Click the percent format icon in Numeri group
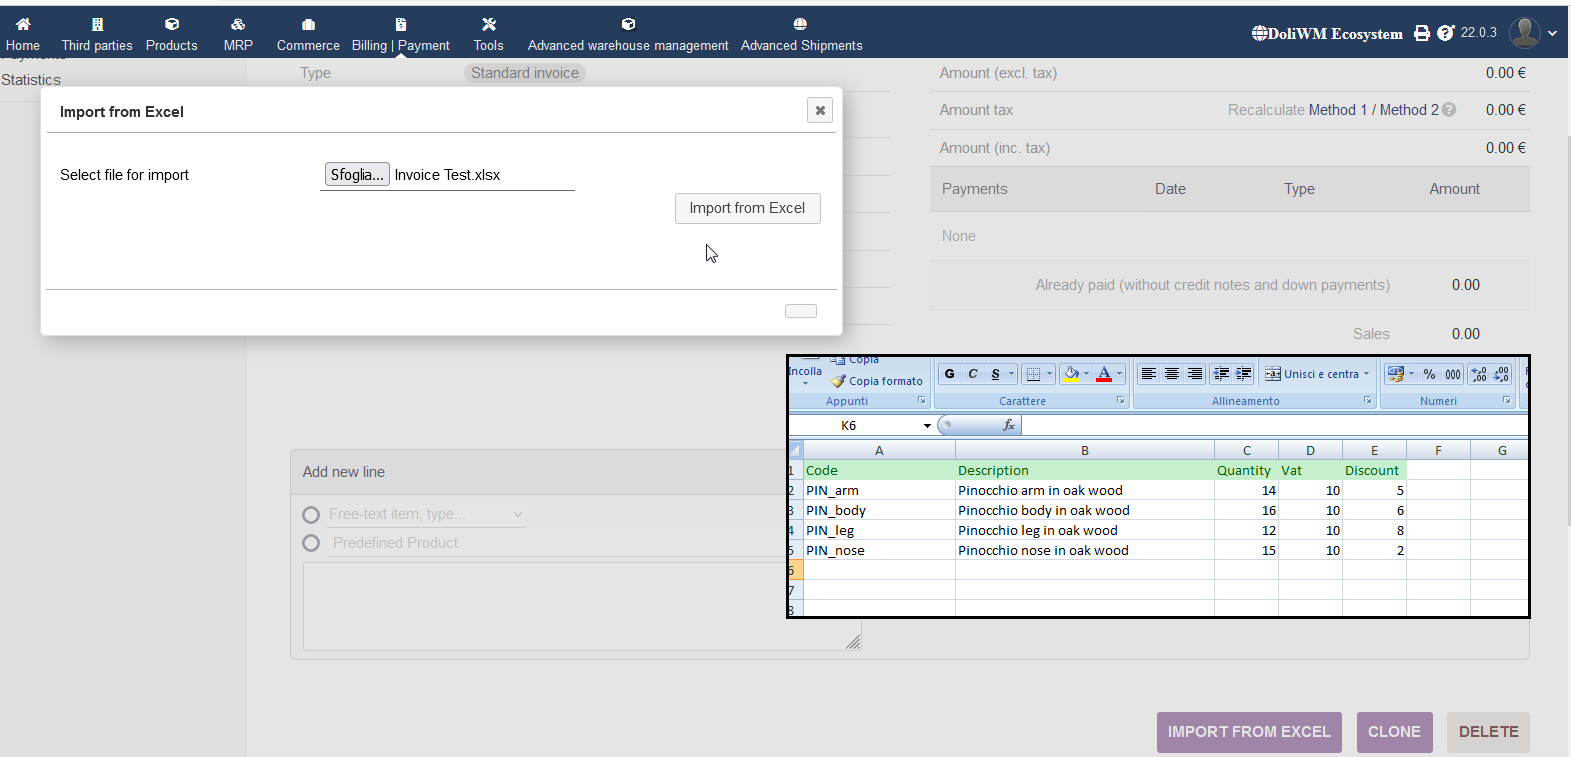The width and height of the screenshot is (1571, 757). tap(1429, 374)
